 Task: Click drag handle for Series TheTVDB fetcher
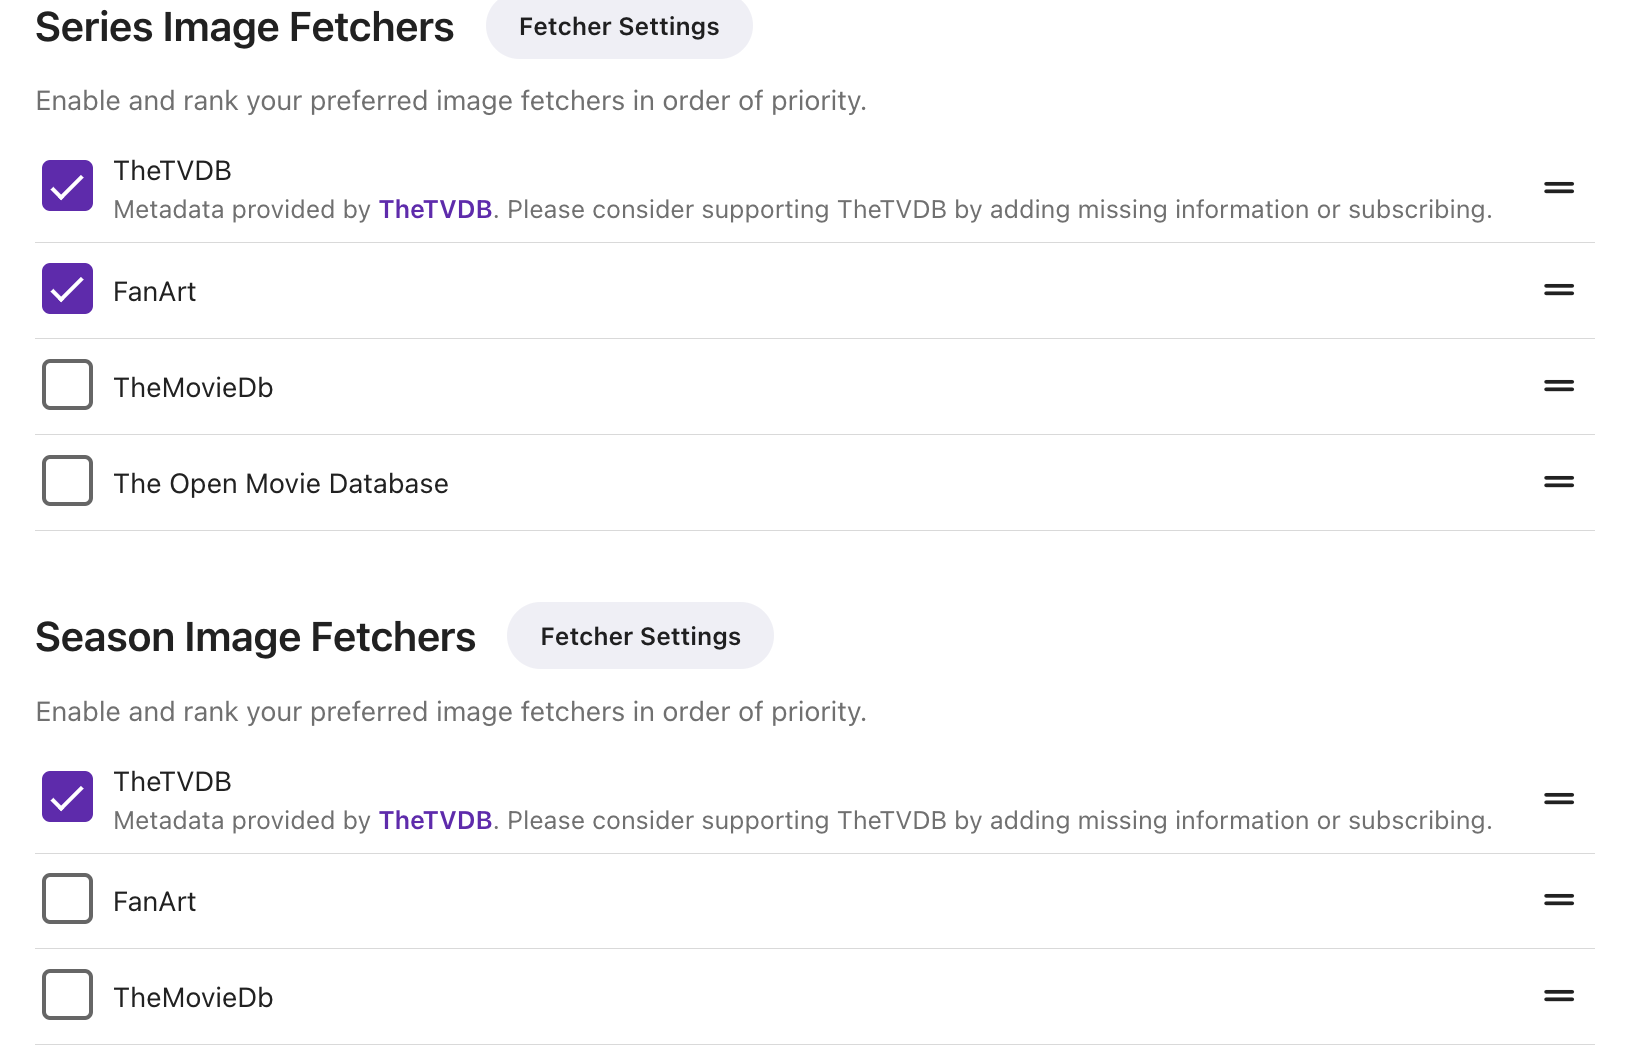pos(1558,188)
